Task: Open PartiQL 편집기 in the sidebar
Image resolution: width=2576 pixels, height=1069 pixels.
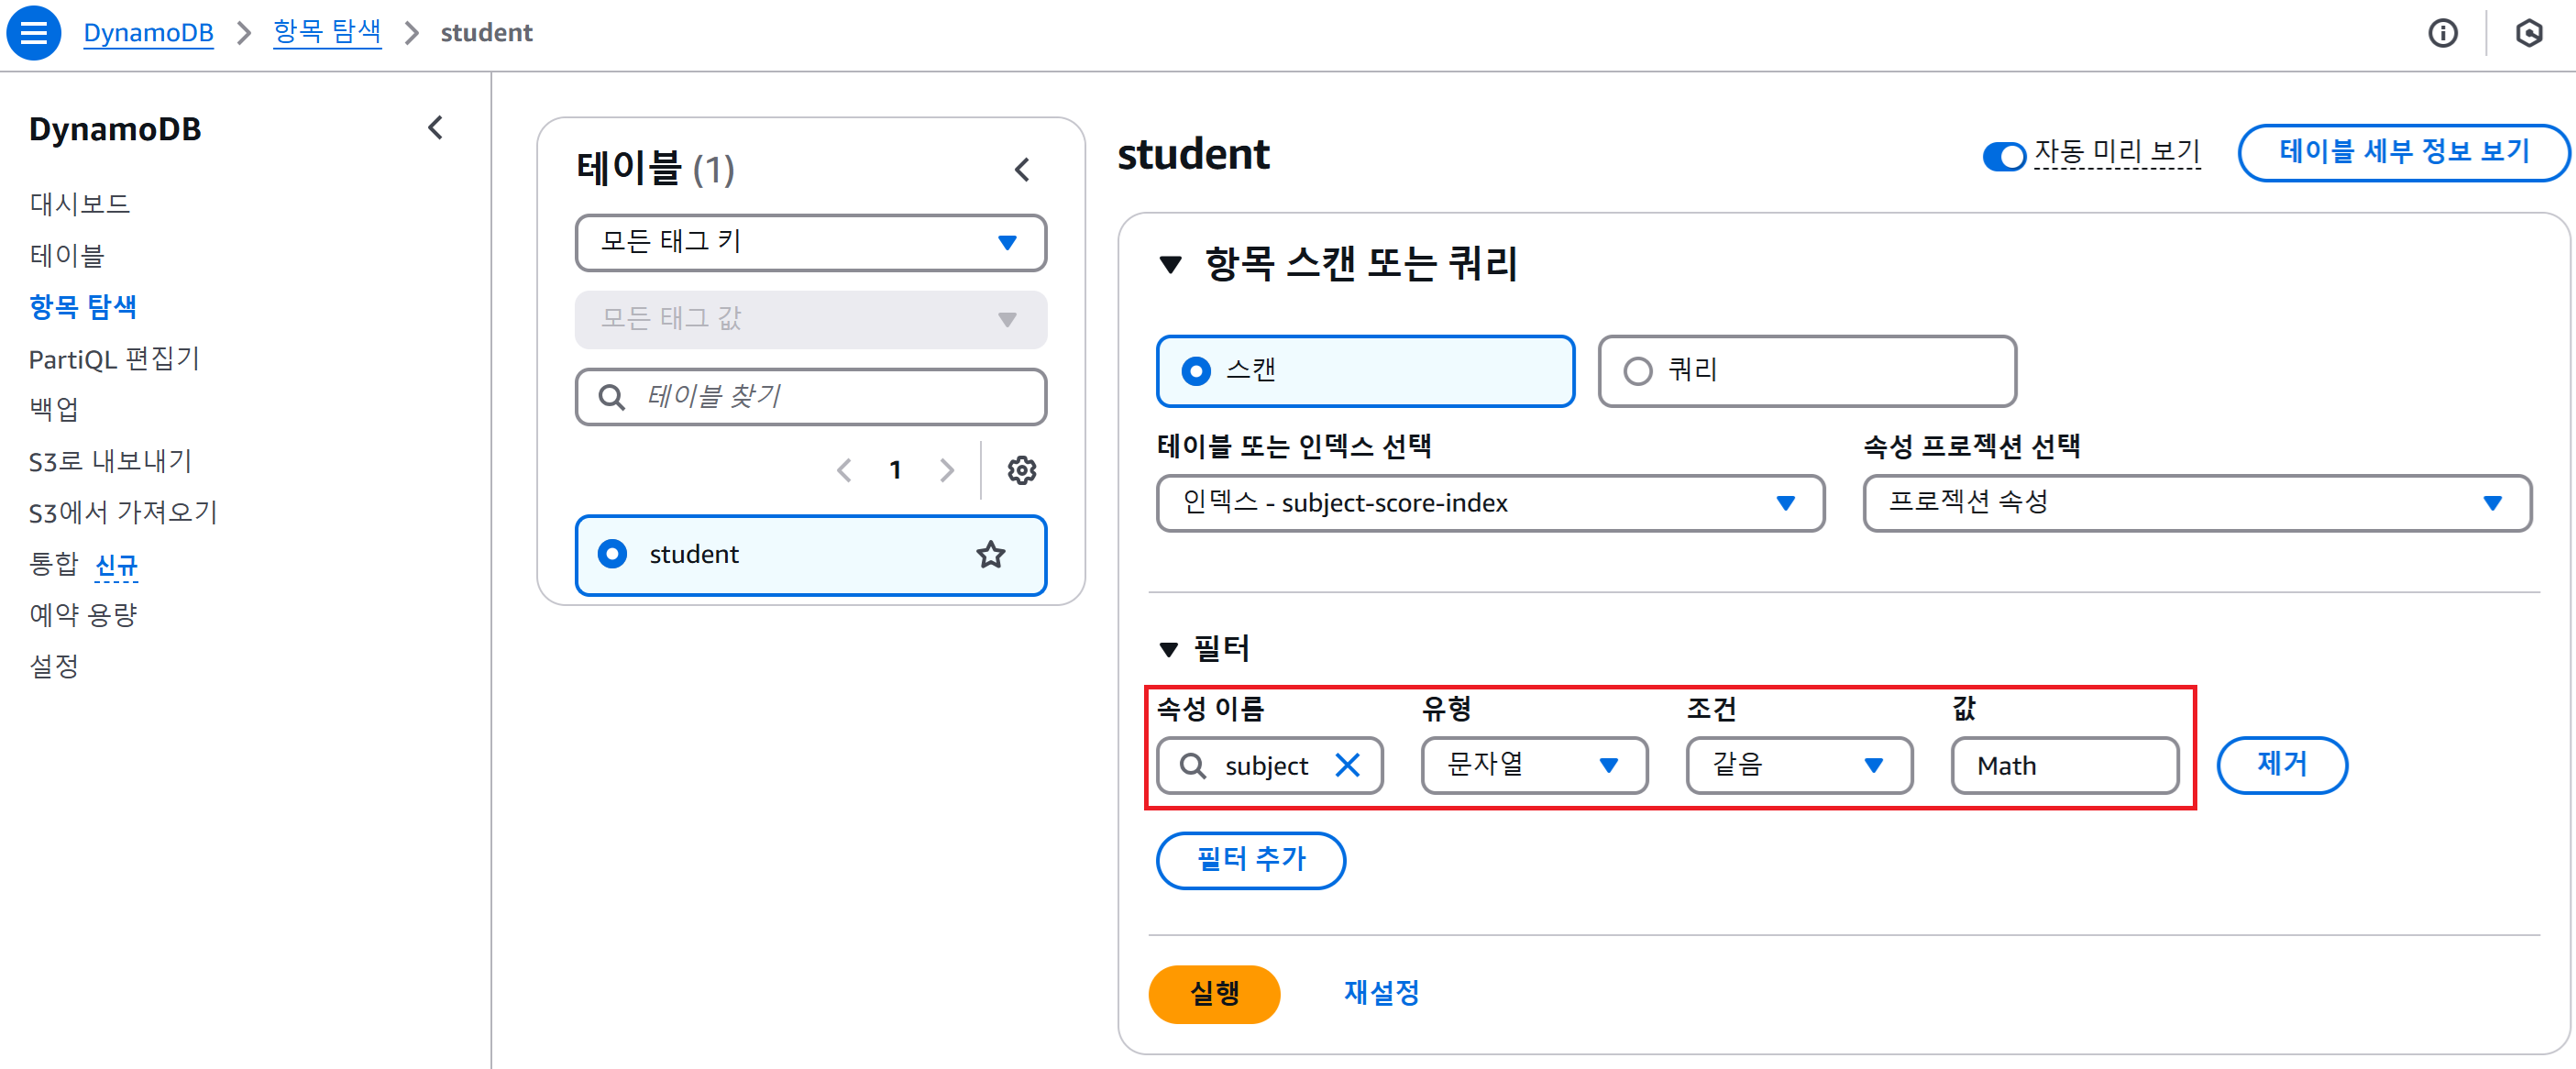Action: click(x=114, y=359)
